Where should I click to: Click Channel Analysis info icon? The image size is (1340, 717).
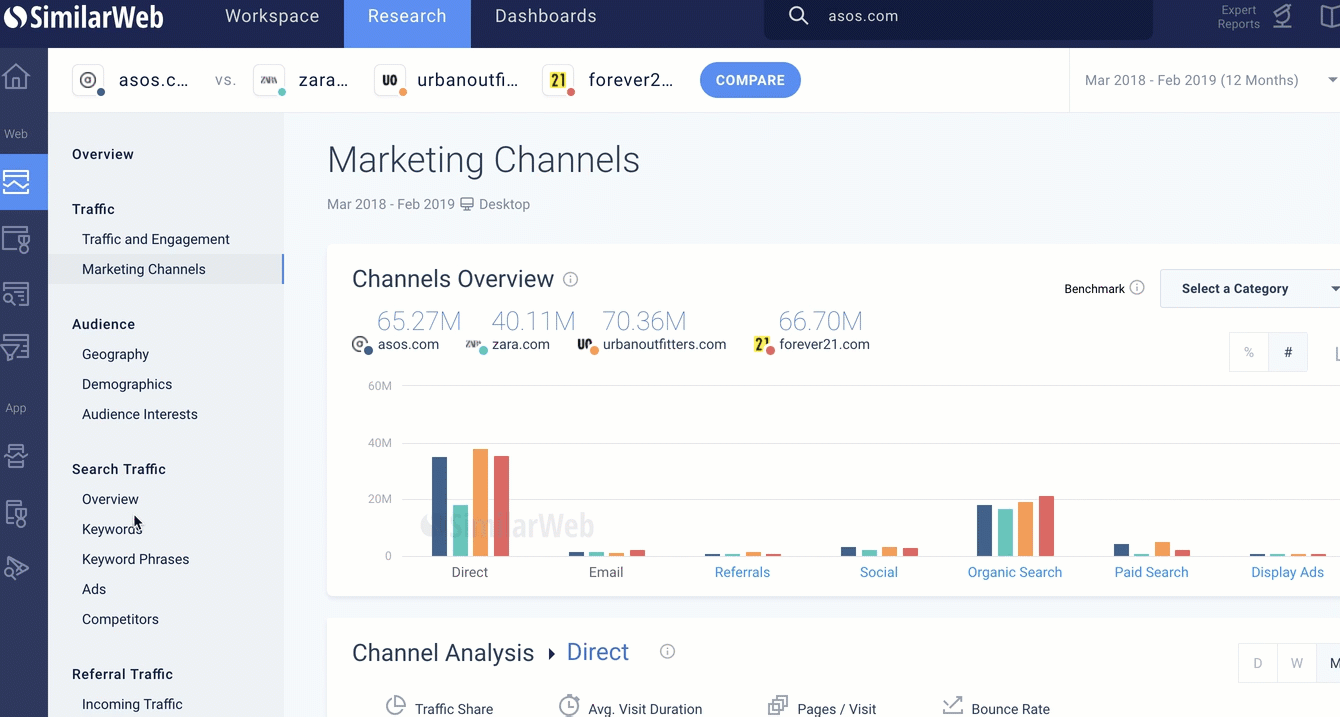[667, 652]
